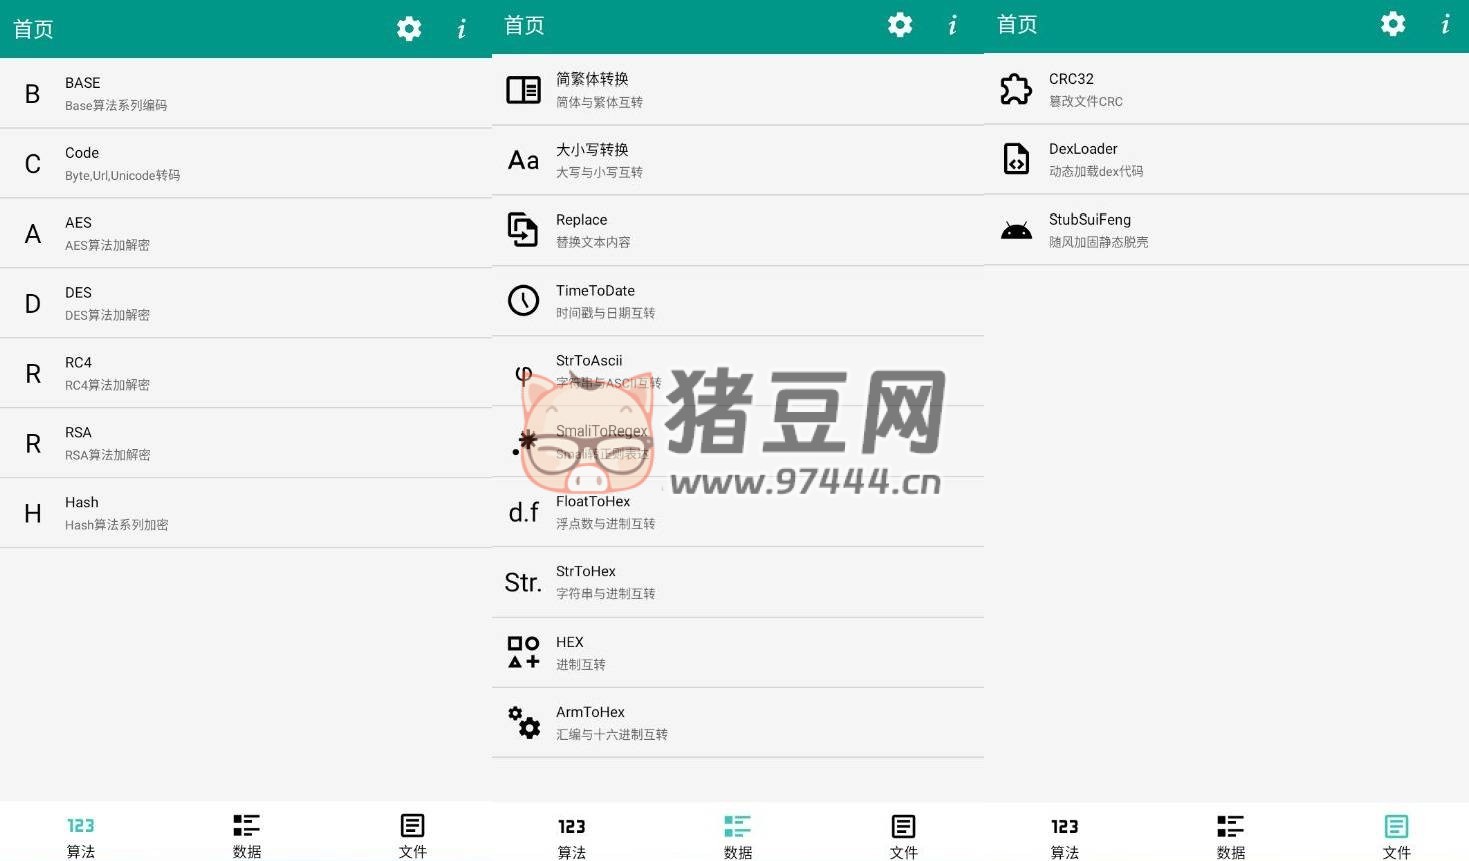
Task: Select the d.f FloatToHex icon
Action: click(x=523, y=512)
